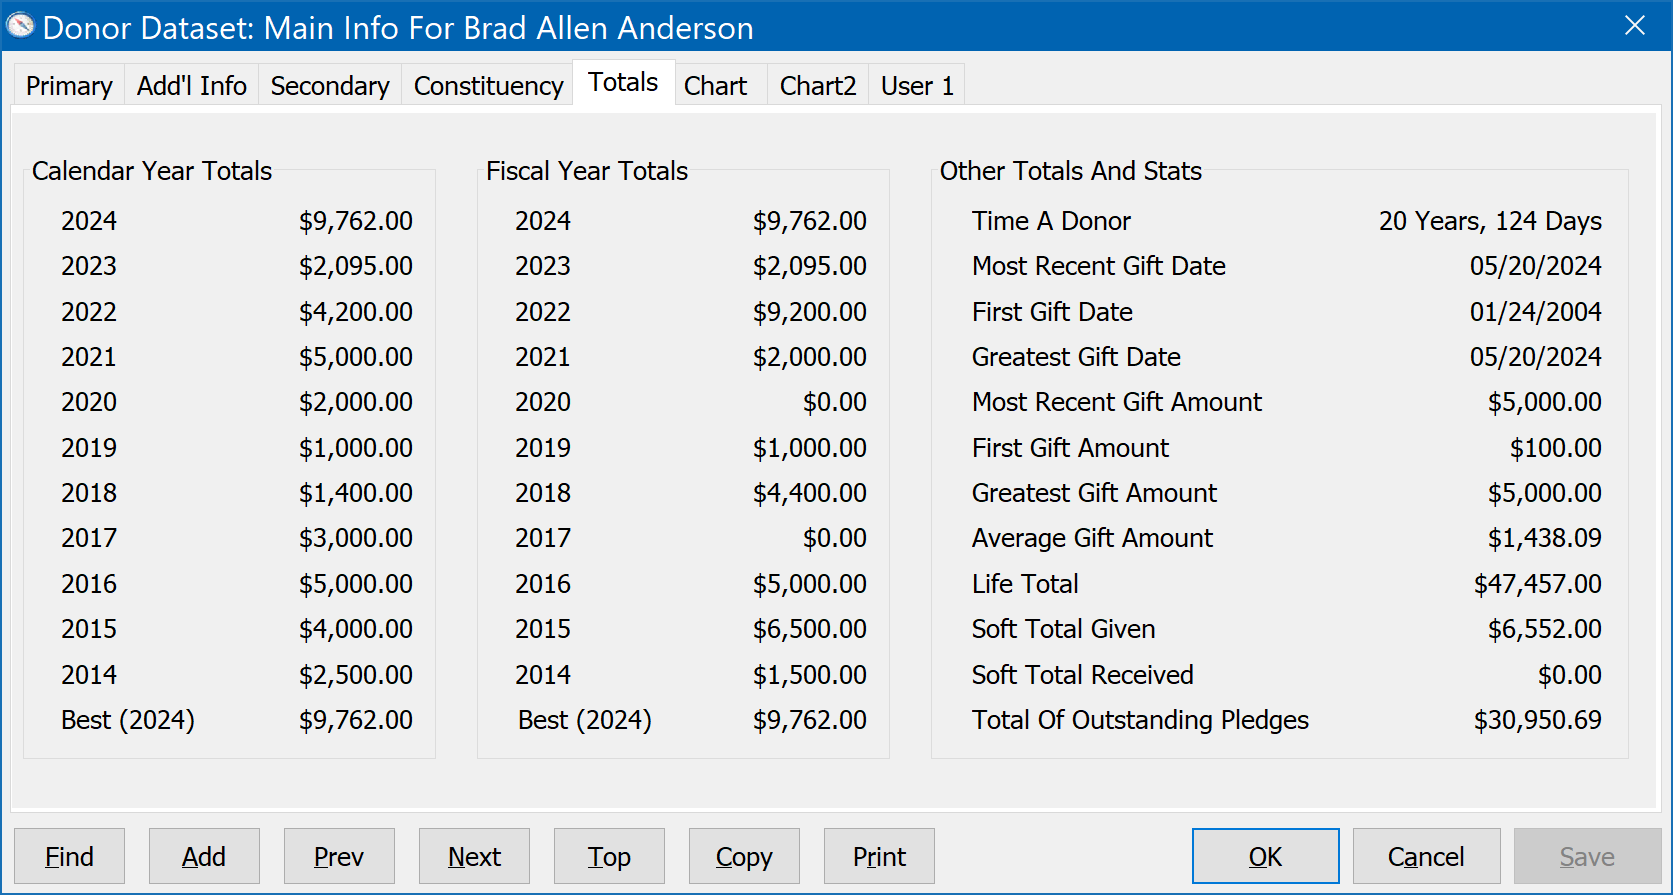Image resolution: width=1673 pixels, height=895 pixels.
Task: Switch to the Primary tab
Action: (x=69, y=86)
